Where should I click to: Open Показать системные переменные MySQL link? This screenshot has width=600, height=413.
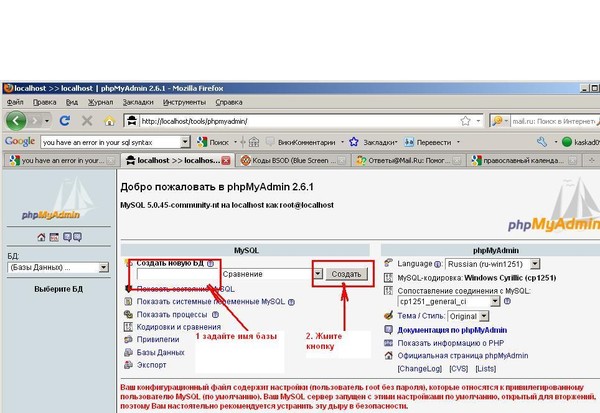210,302
